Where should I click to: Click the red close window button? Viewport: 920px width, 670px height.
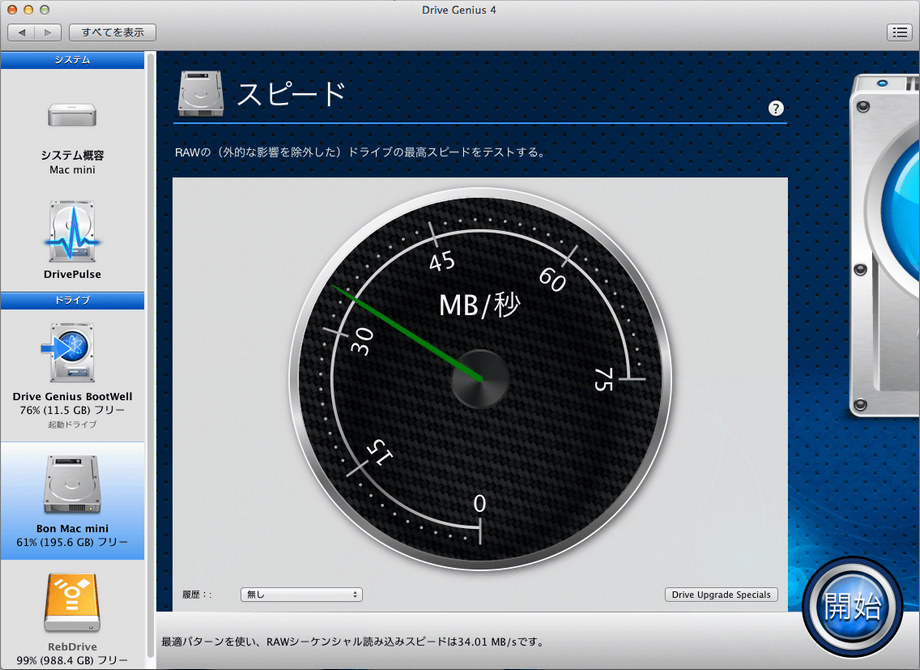(12, 10)
